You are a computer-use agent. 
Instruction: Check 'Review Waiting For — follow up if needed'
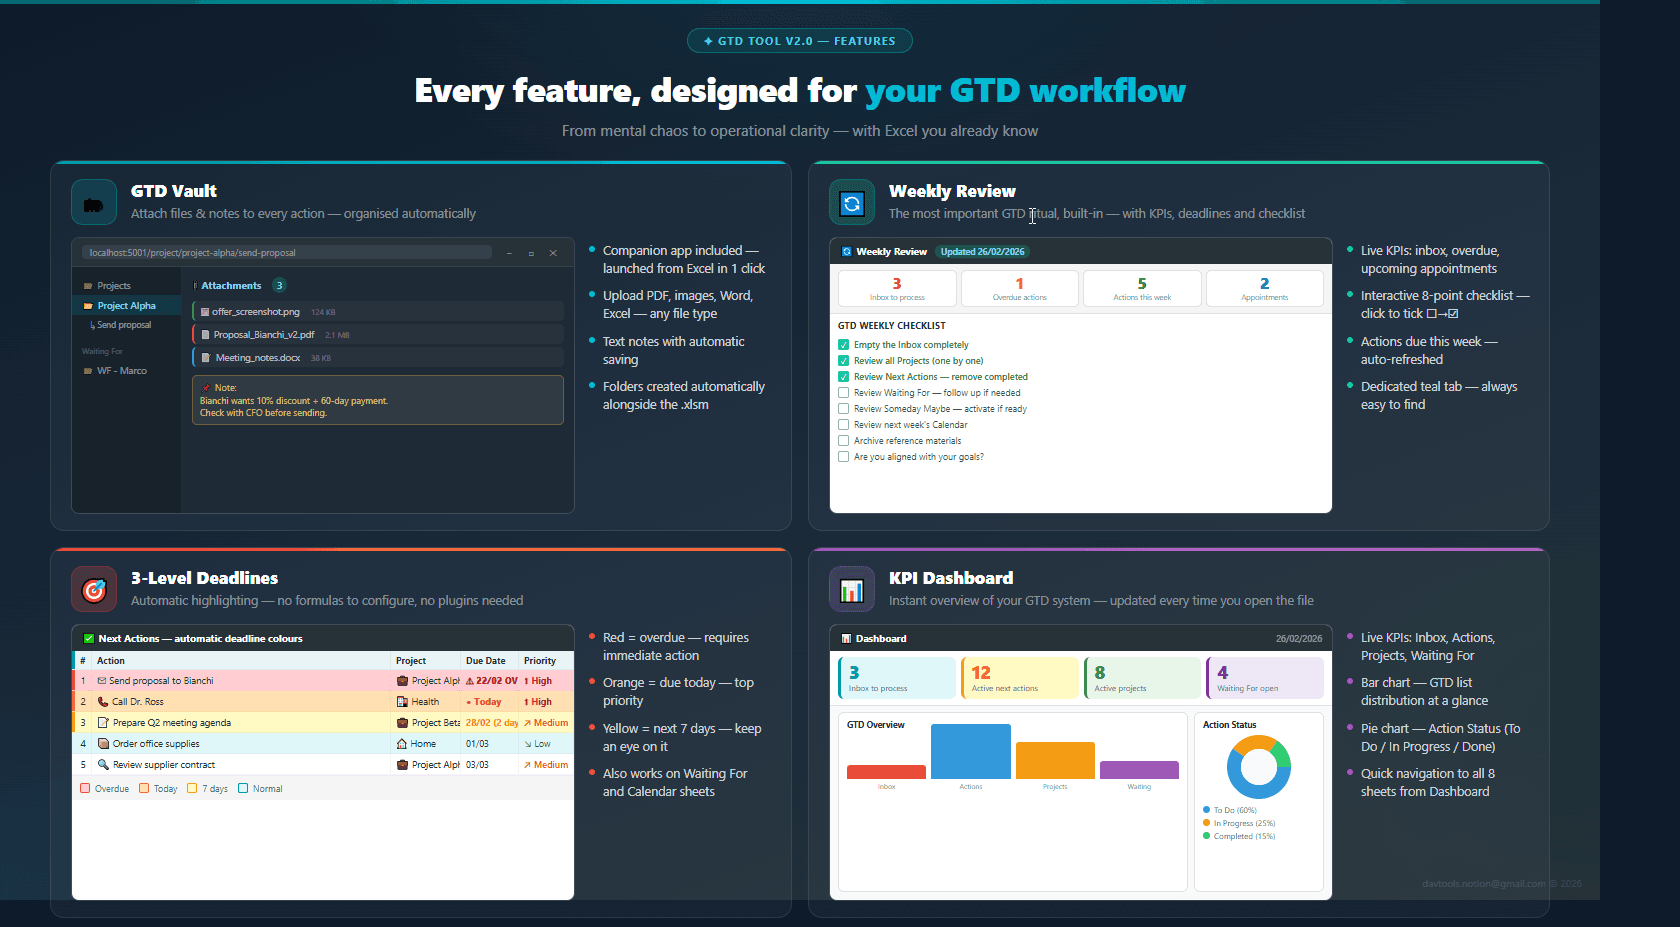click(843, 392)
